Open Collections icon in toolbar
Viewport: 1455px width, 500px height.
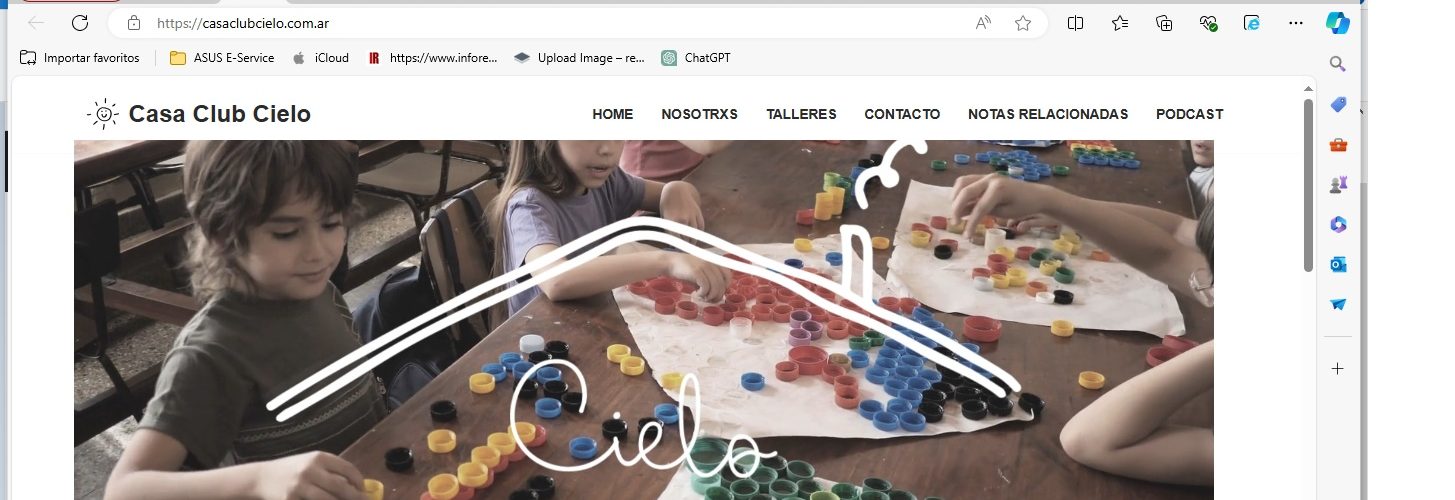1164,23
